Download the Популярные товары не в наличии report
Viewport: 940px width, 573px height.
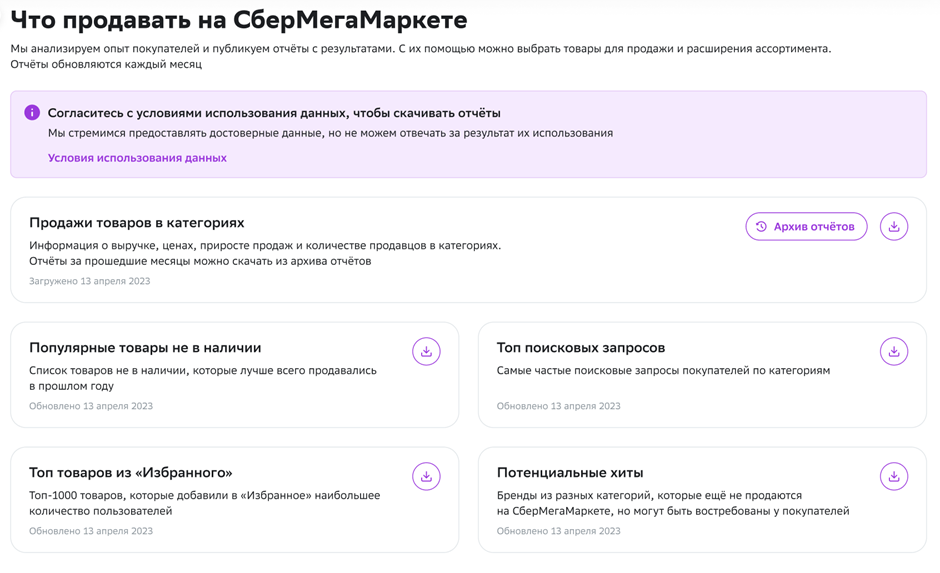tap(426, 352)
